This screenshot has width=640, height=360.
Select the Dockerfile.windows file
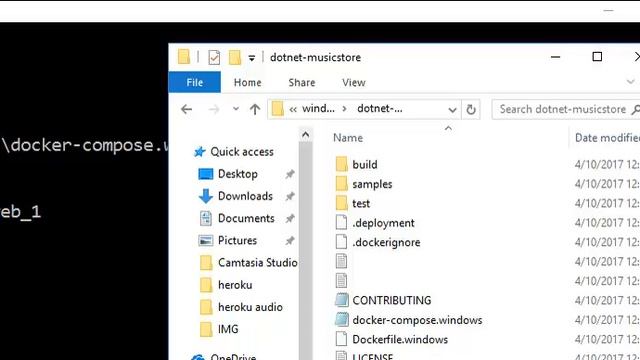coord(400,339)
